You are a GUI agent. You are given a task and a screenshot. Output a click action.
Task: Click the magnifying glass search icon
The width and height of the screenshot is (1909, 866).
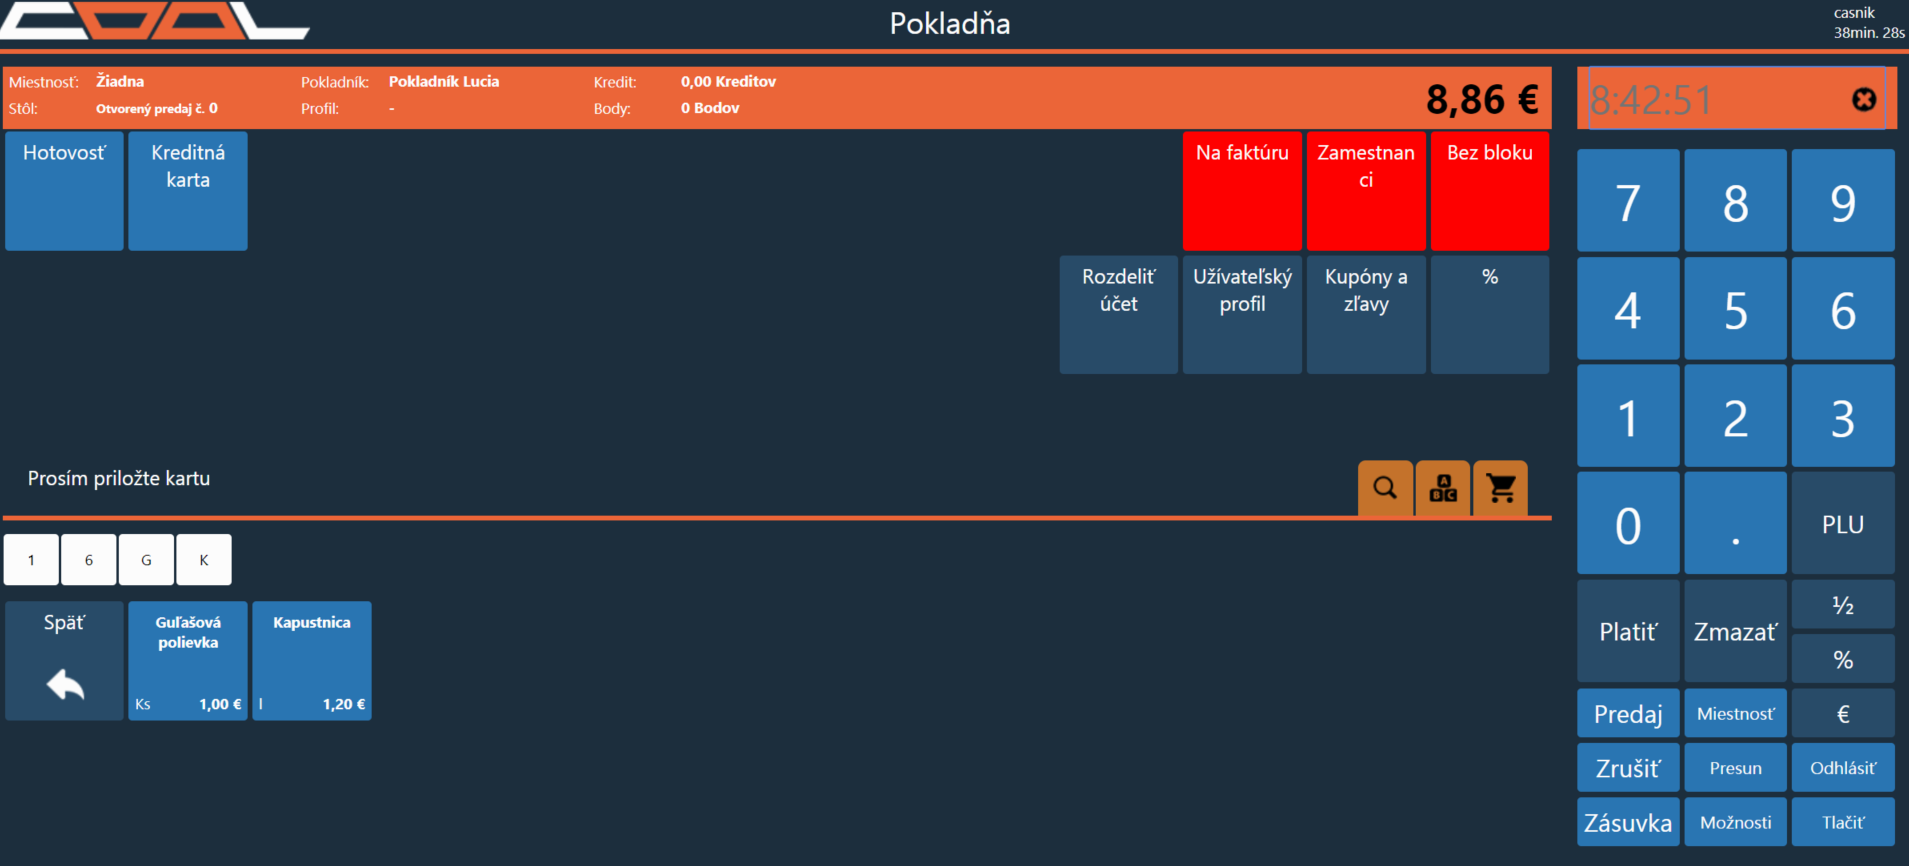1385,488
